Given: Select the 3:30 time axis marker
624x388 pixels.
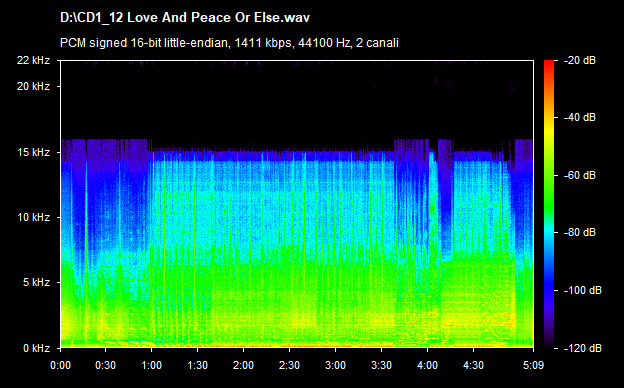Looking at the screenshot, I should (381, 365).
